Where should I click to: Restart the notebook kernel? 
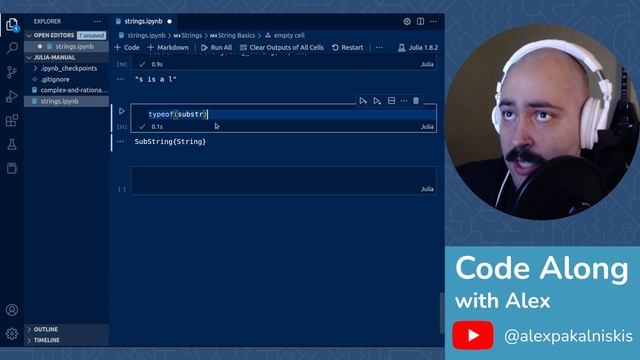(x=347, y=47)
